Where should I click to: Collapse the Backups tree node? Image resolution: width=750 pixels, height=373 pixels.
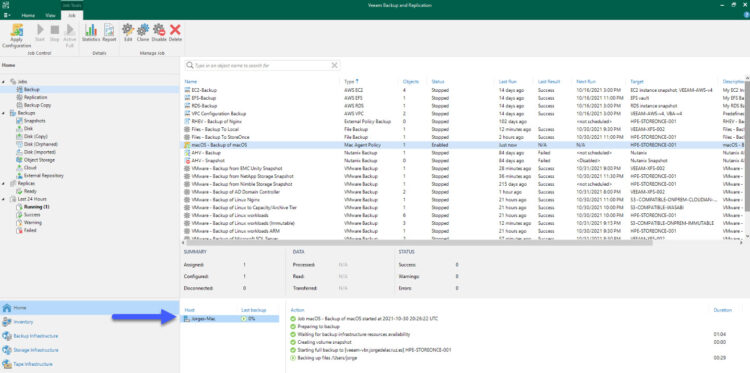4,113
